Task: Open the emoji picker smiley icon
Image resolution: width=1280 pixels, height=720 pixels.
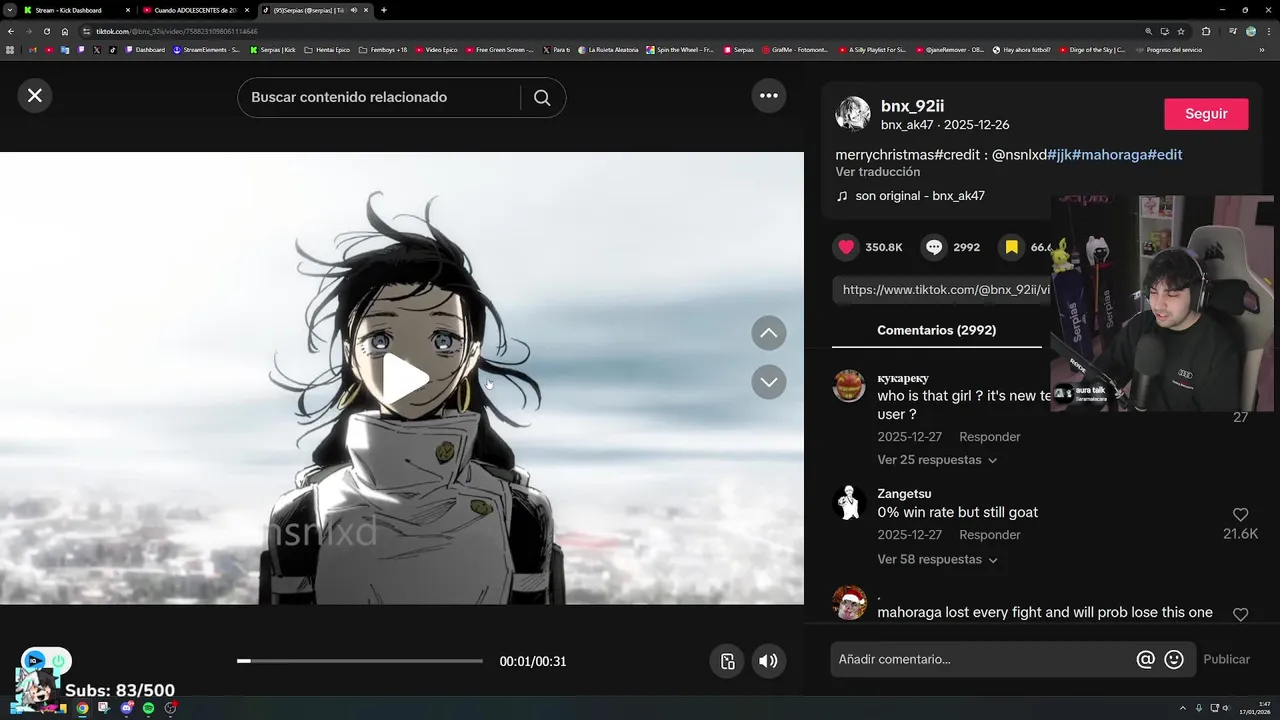Action: 1174,659
